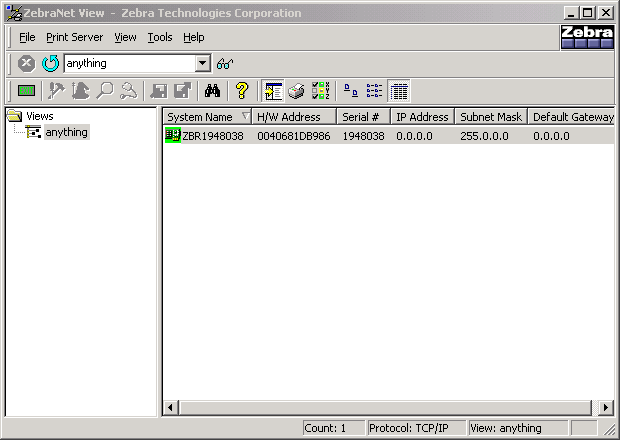The height and width of the screenshot is (440, 620).
Task: Click the printer icon in toolbar
Action: (x=297, y=92)
